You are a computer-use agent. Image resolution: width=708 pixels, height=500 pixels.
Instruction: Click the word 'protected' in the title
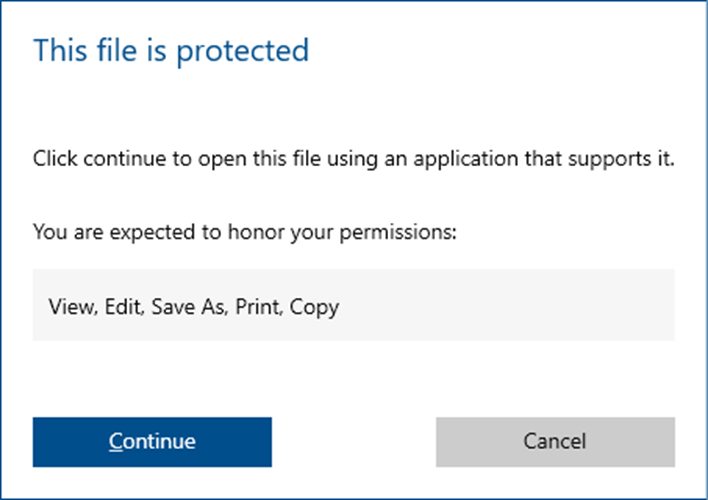pos(242,50)
